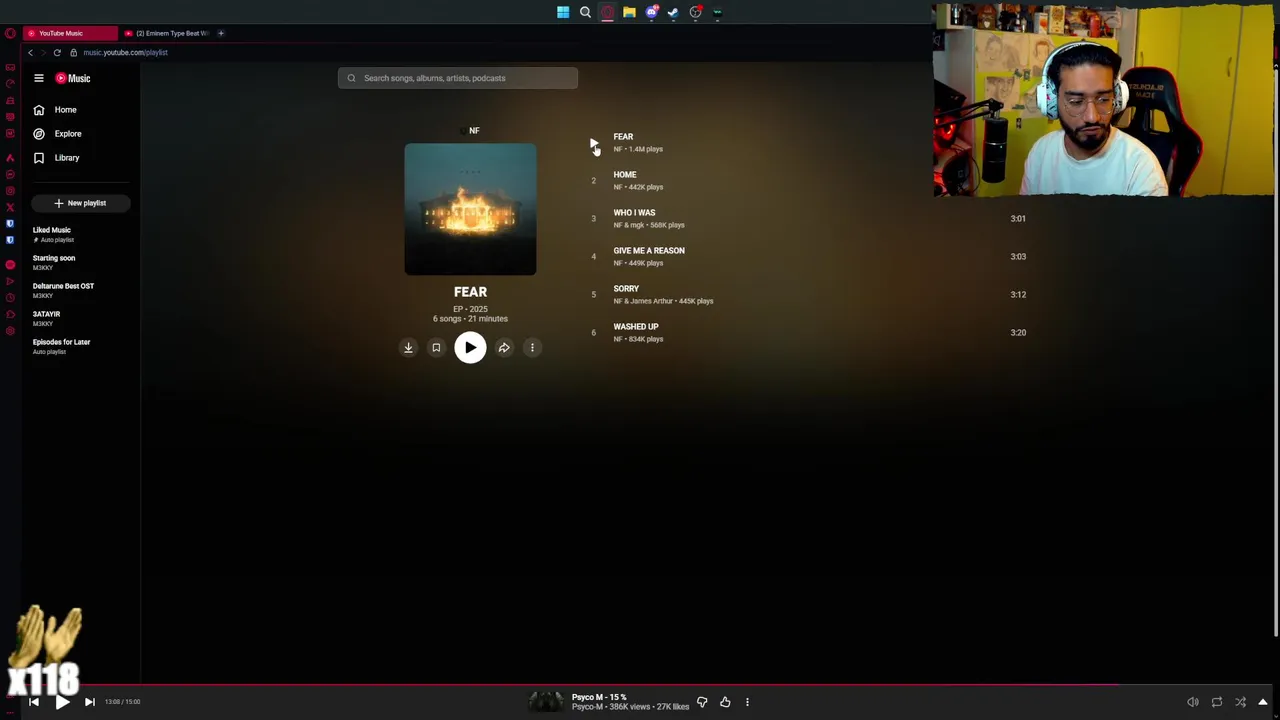Play the track FEAR with its play icon
Screen dimensions: 1280x720
(593, 144)
